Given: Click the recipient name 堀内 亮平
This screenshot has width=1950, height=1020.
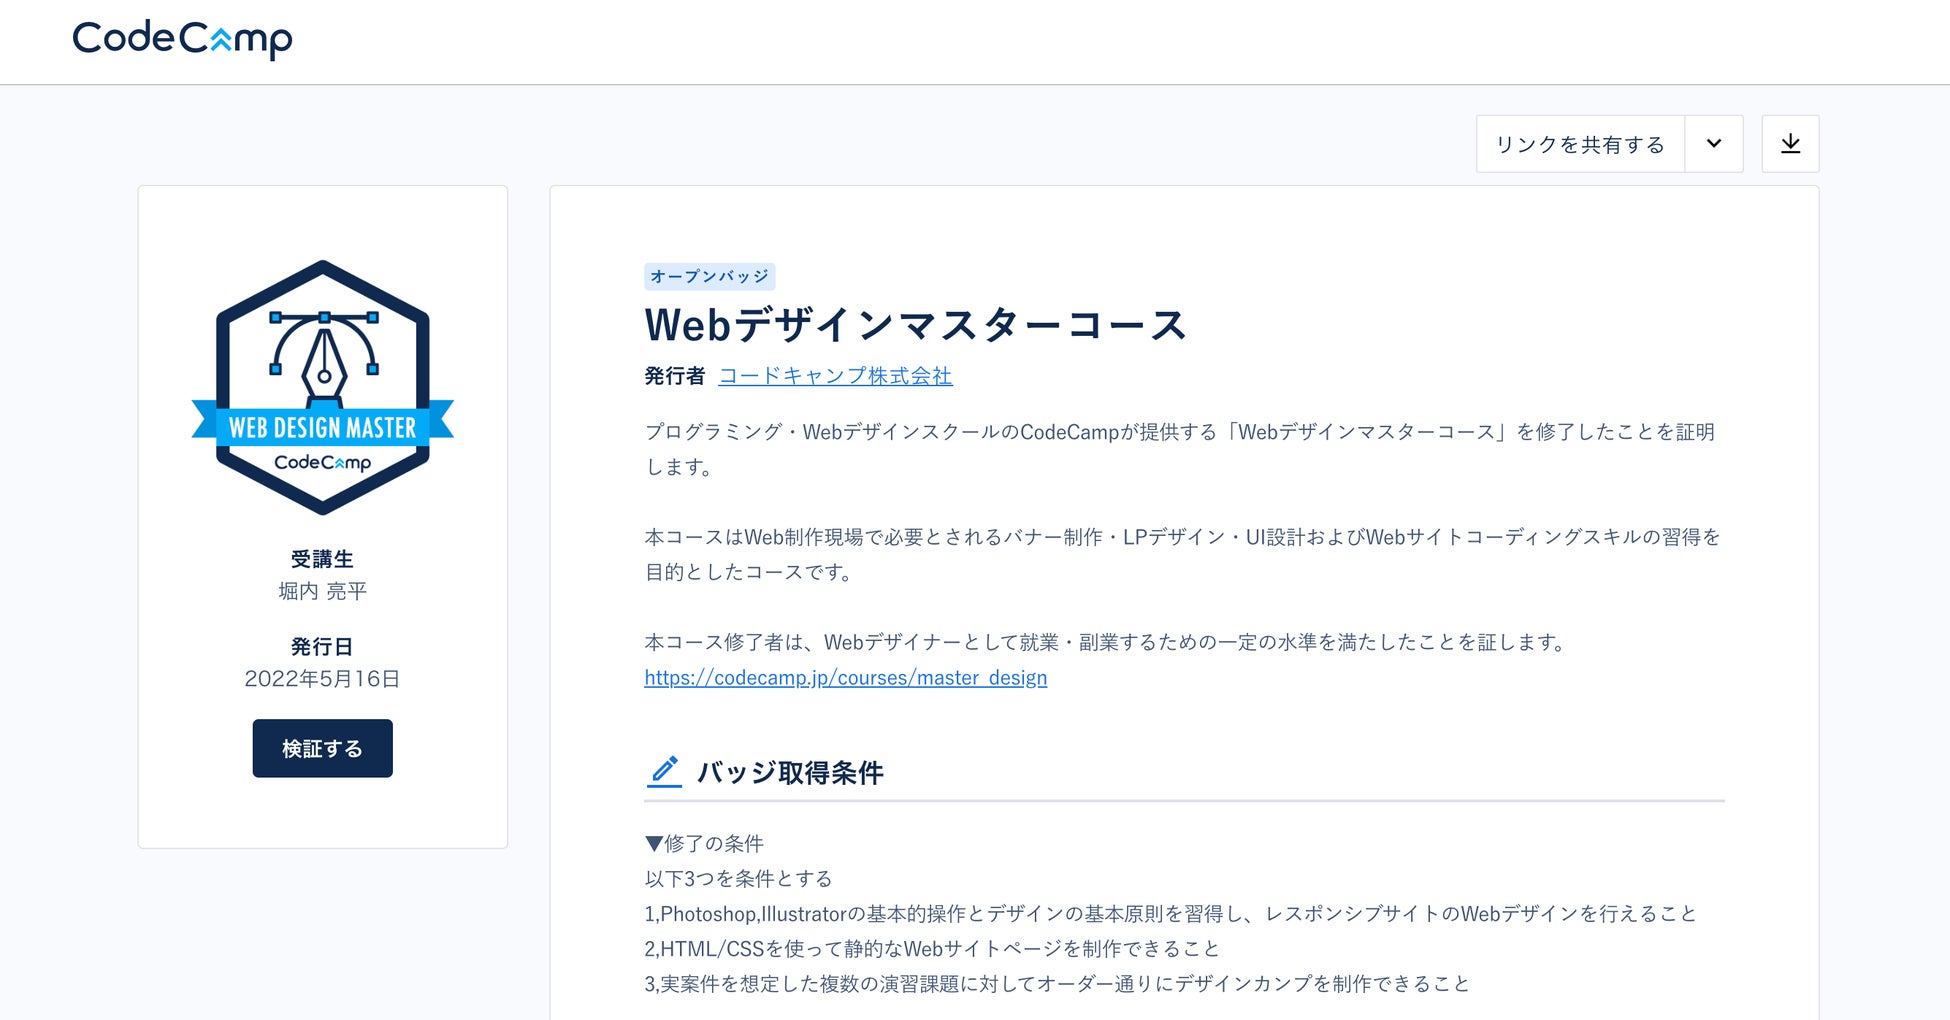Looking at the screenshot, I should pos(322,591).
